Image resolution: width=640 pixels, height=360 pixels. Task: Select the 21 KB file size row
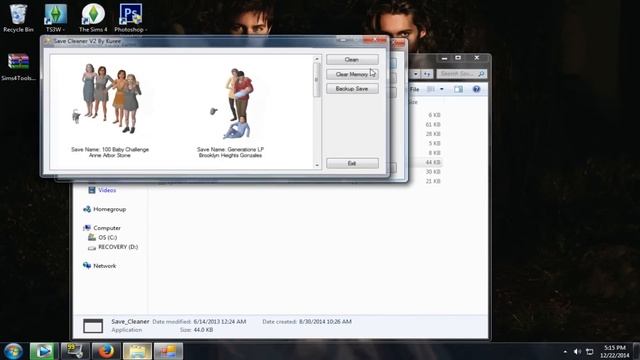coord(433,181)
